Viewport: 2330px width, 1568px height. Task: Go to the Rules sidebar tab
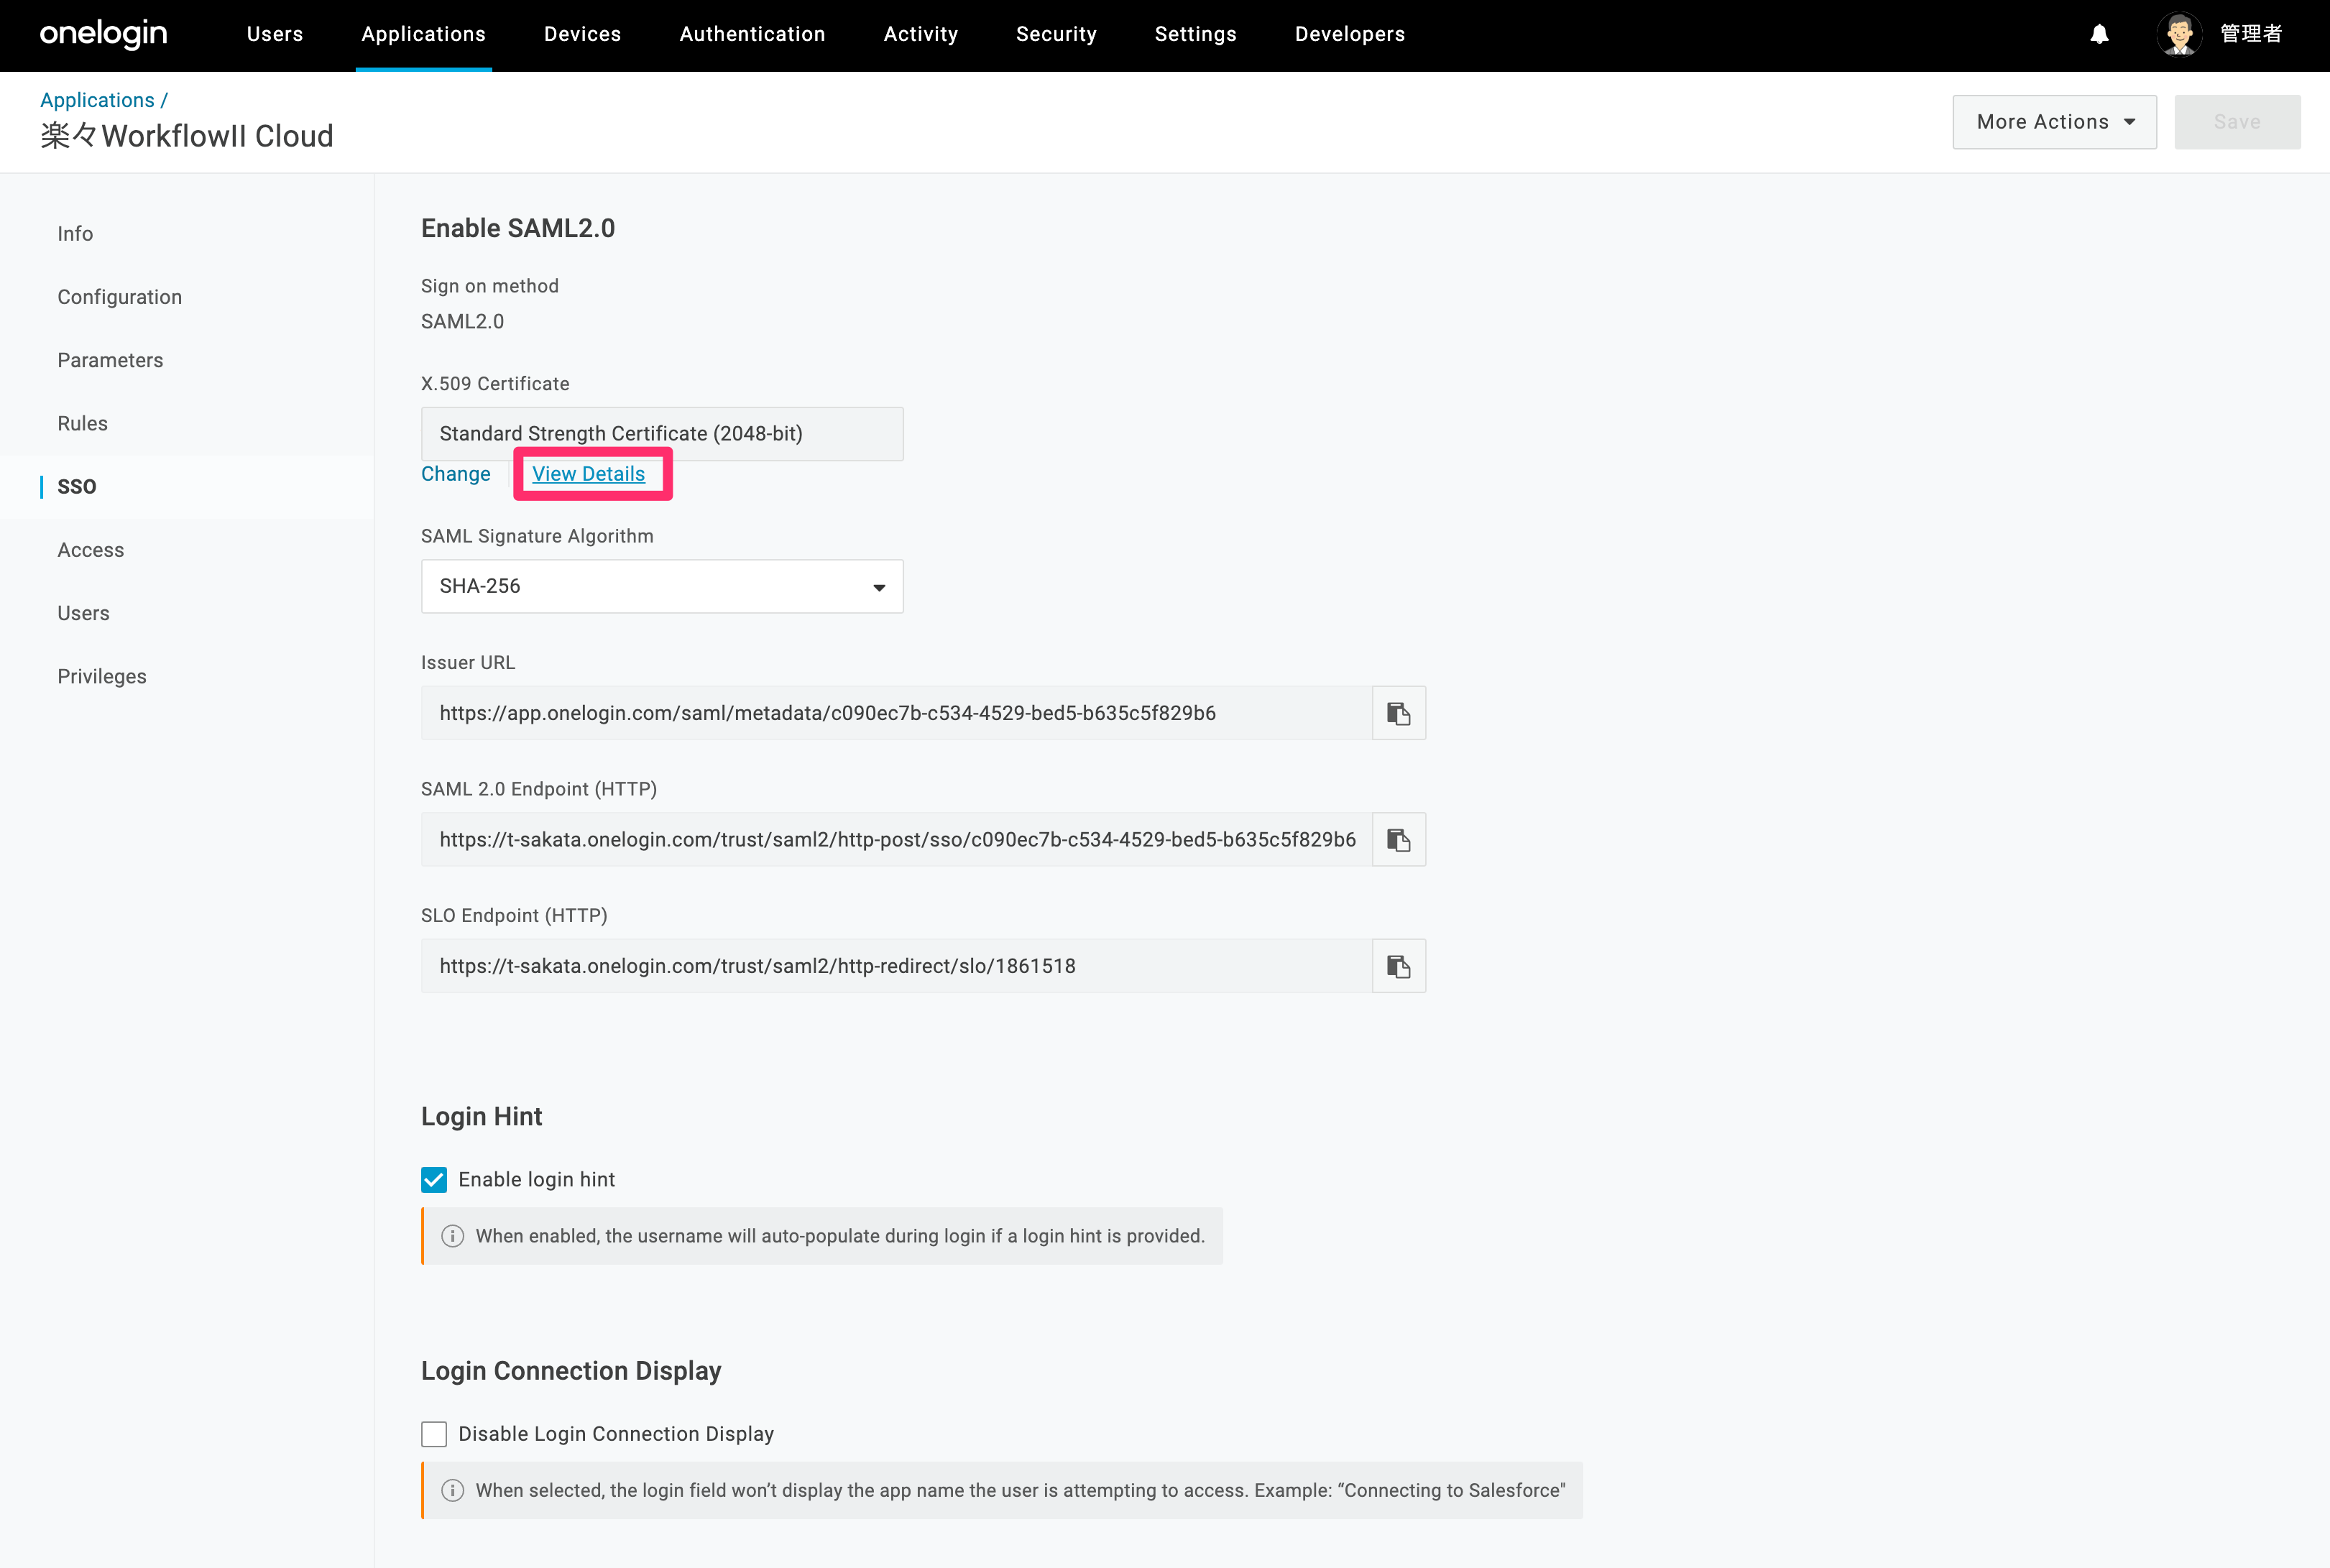tap(82, 423)
